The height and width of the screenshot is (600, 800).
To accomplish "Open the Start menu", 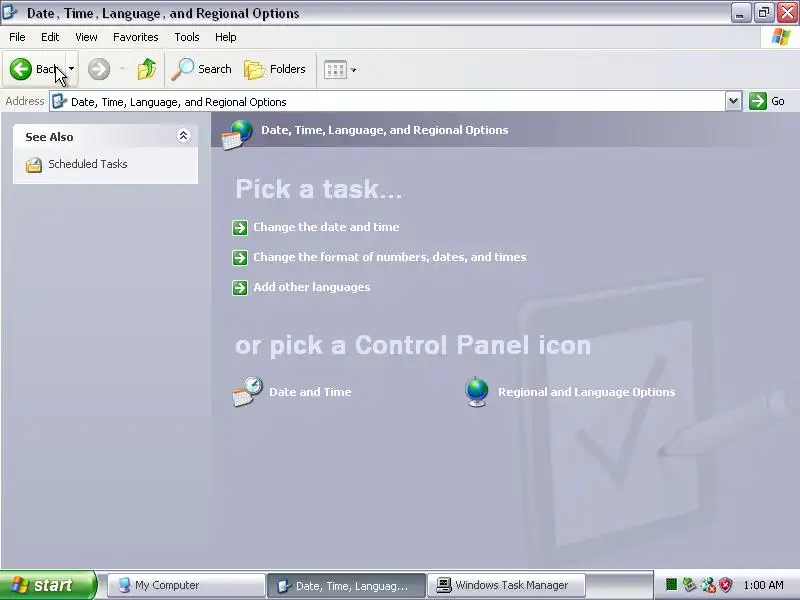I will tap(48, 585).
